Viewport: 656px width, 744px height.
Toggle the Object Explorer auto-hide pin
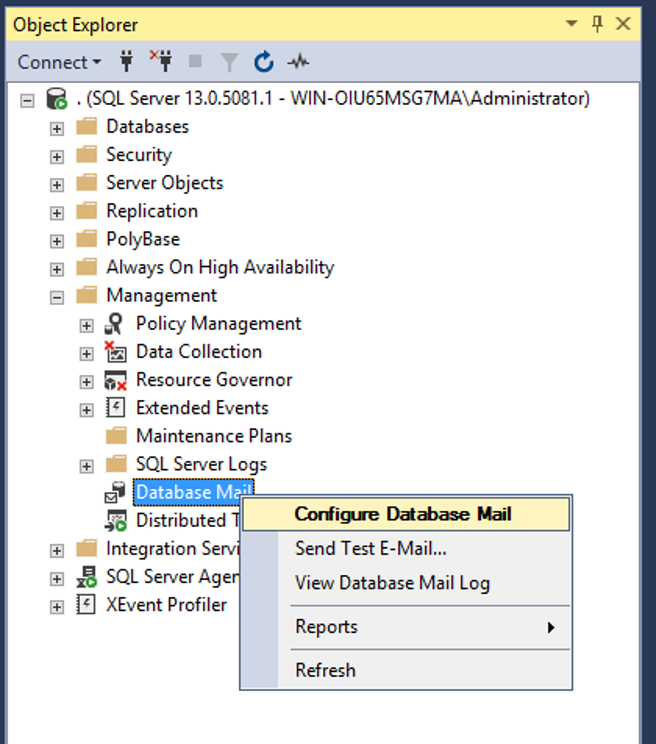tap(597, 23)
